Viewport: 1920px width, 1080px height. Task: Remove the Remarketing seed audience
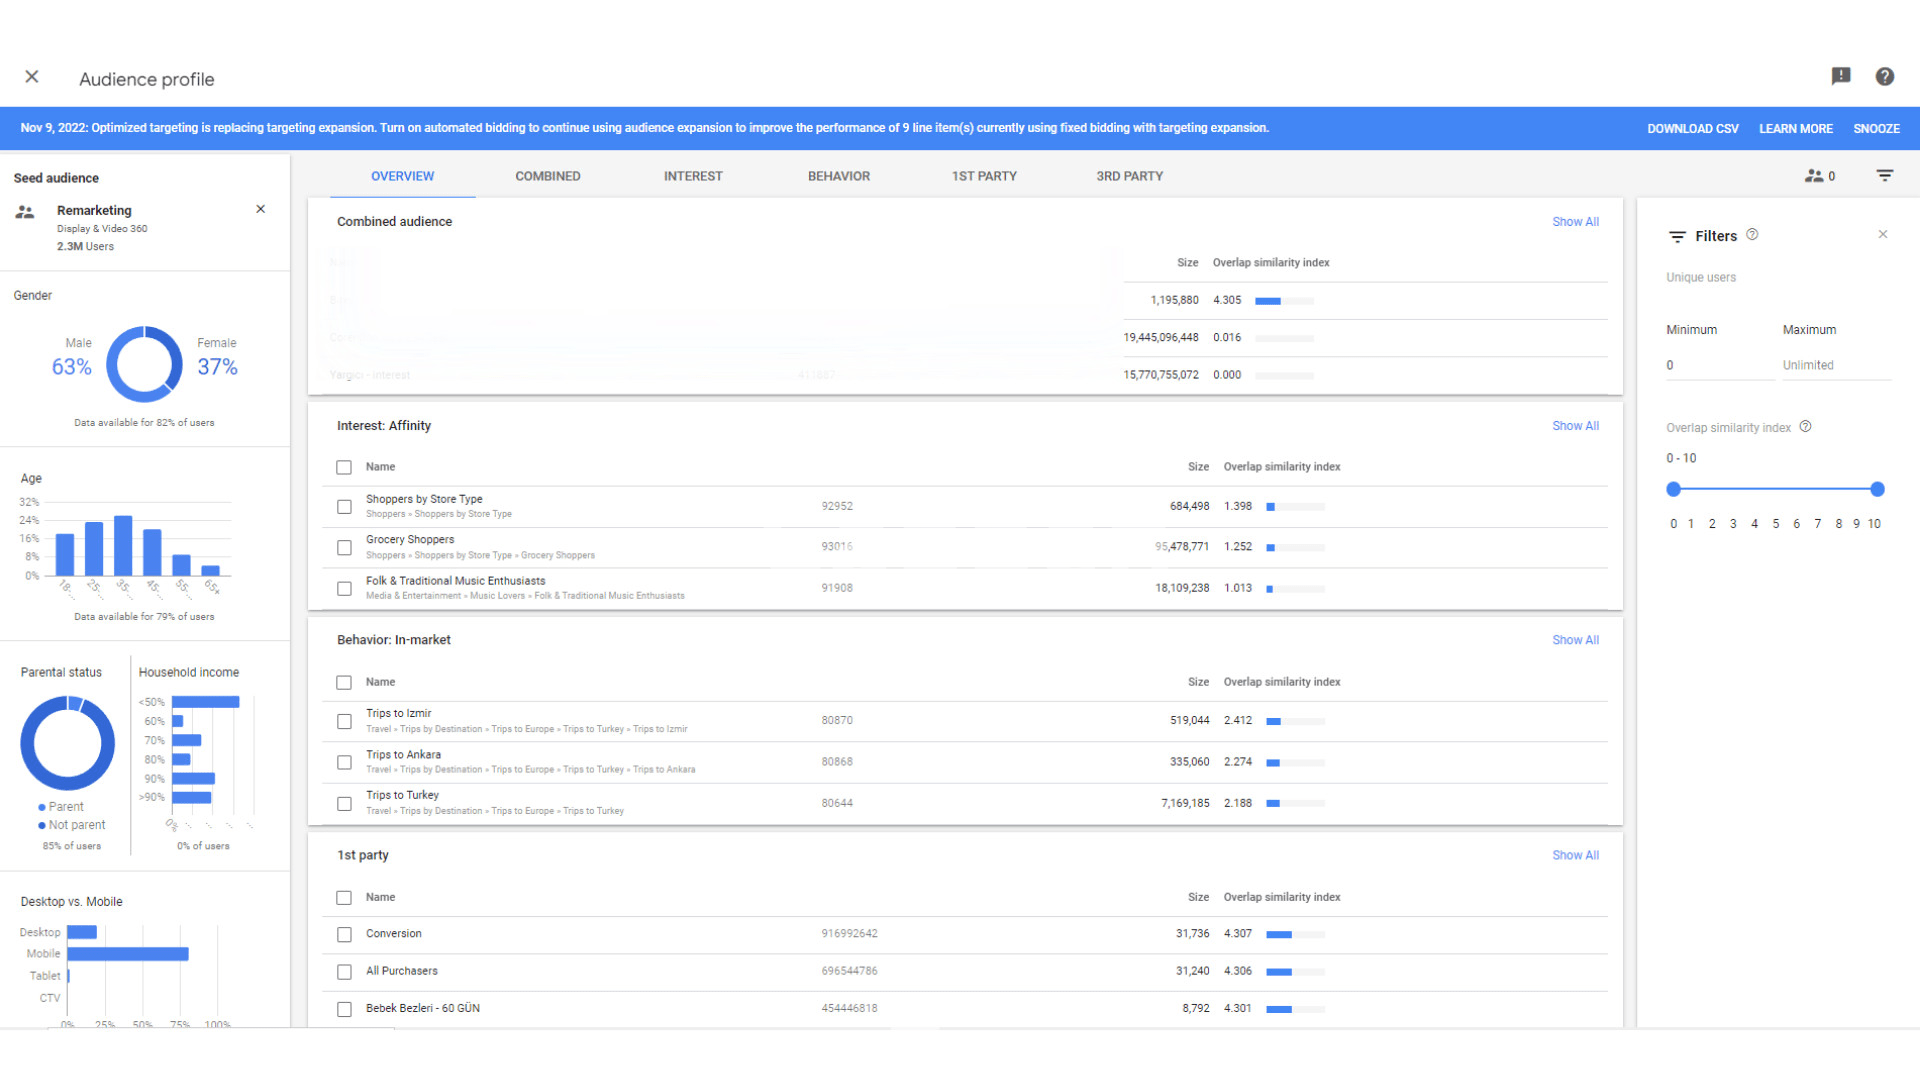(x=260, y=209)
